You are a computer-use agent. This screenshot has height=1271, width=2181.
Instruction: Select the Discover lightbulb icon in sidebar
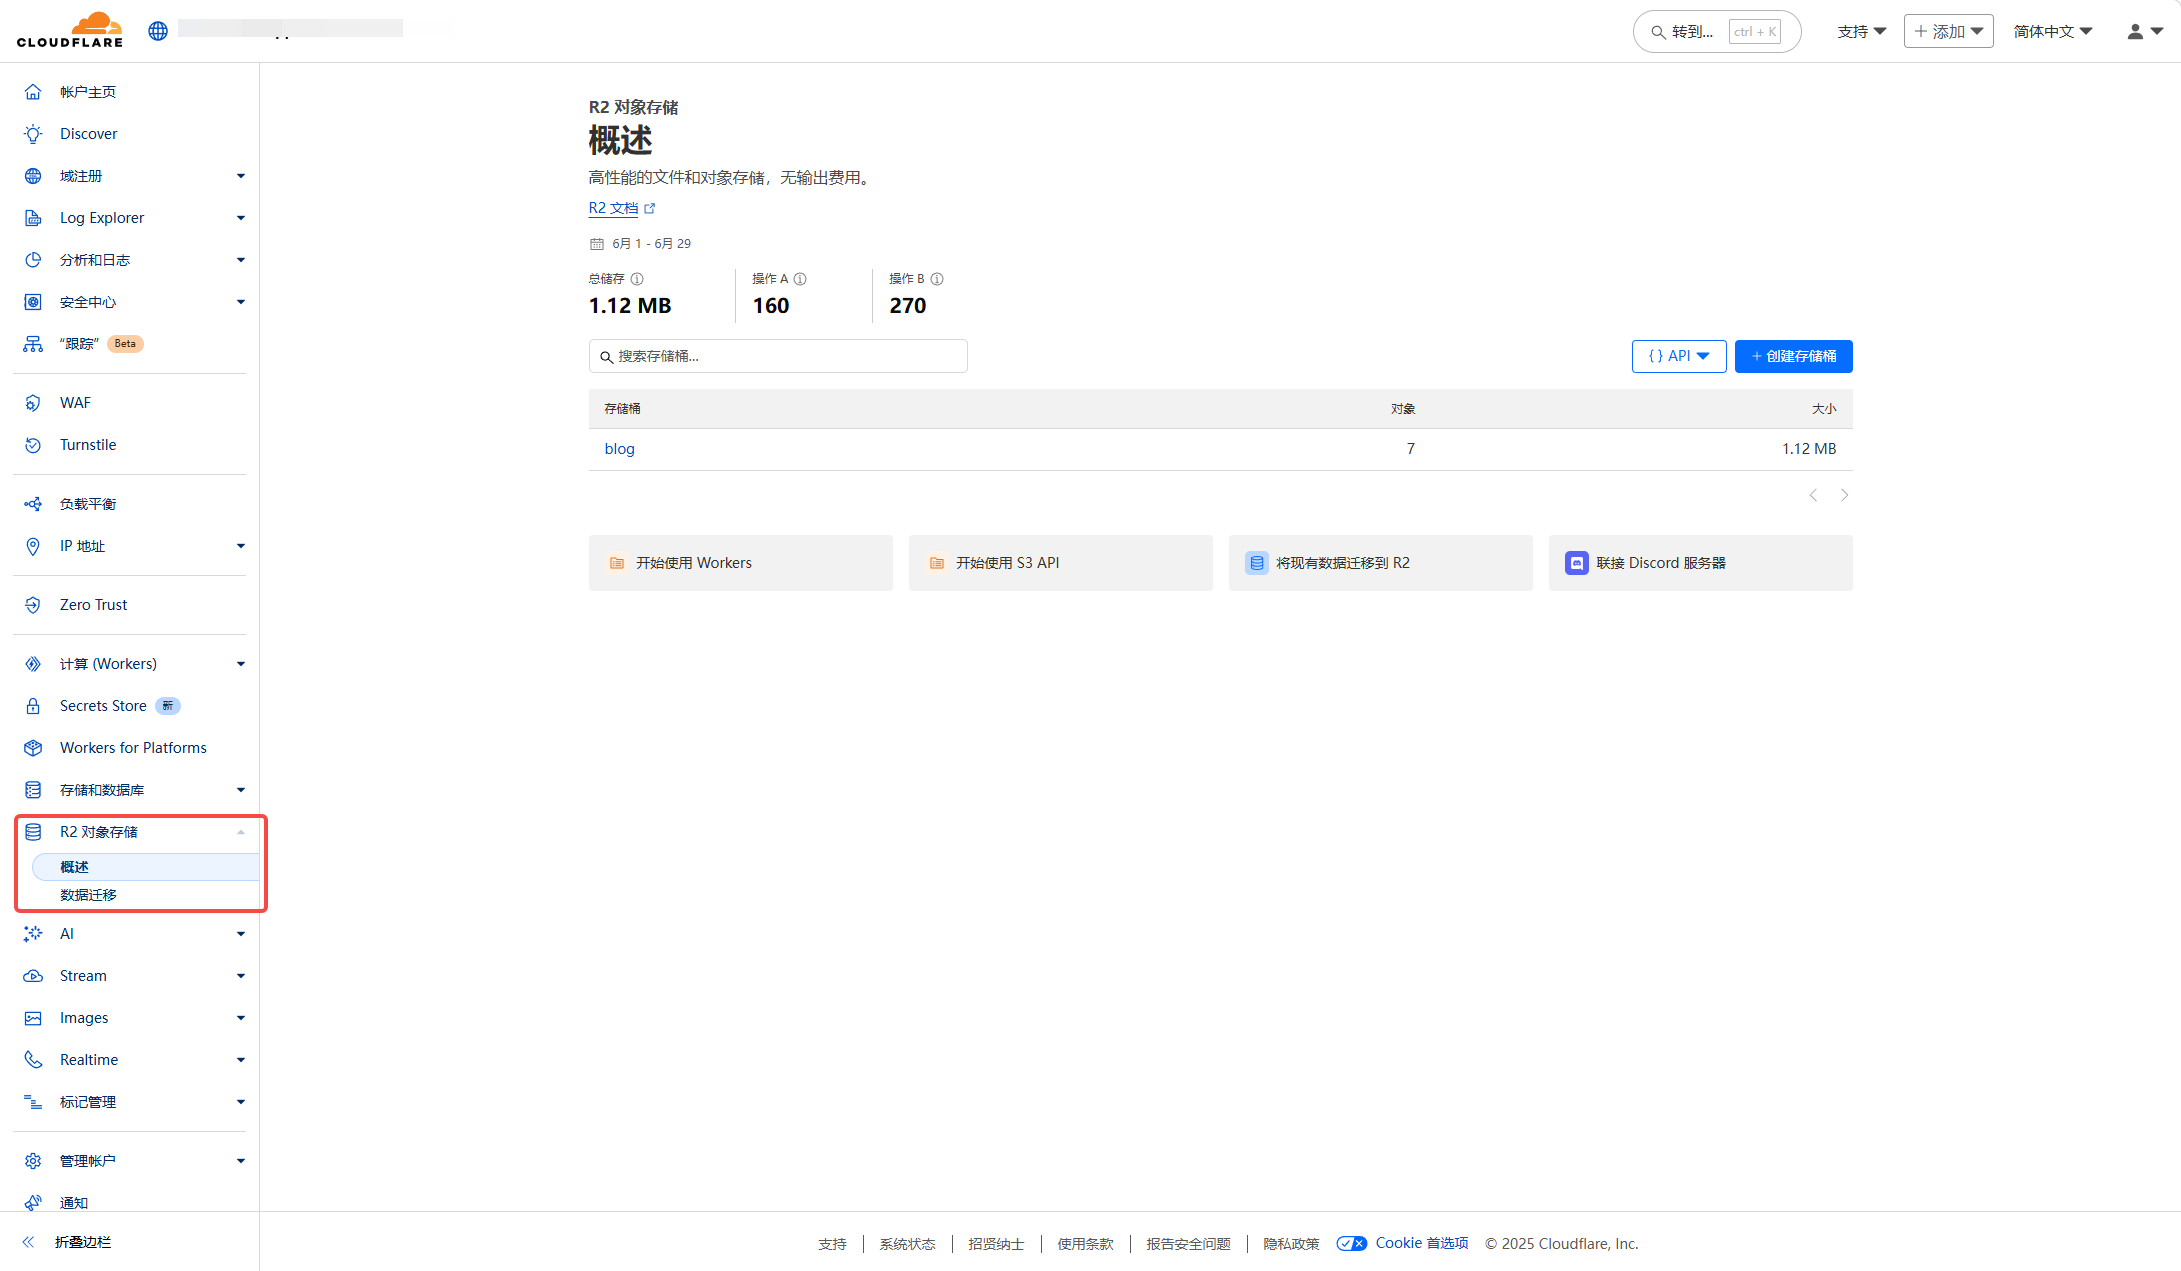(x=33, y=133)
